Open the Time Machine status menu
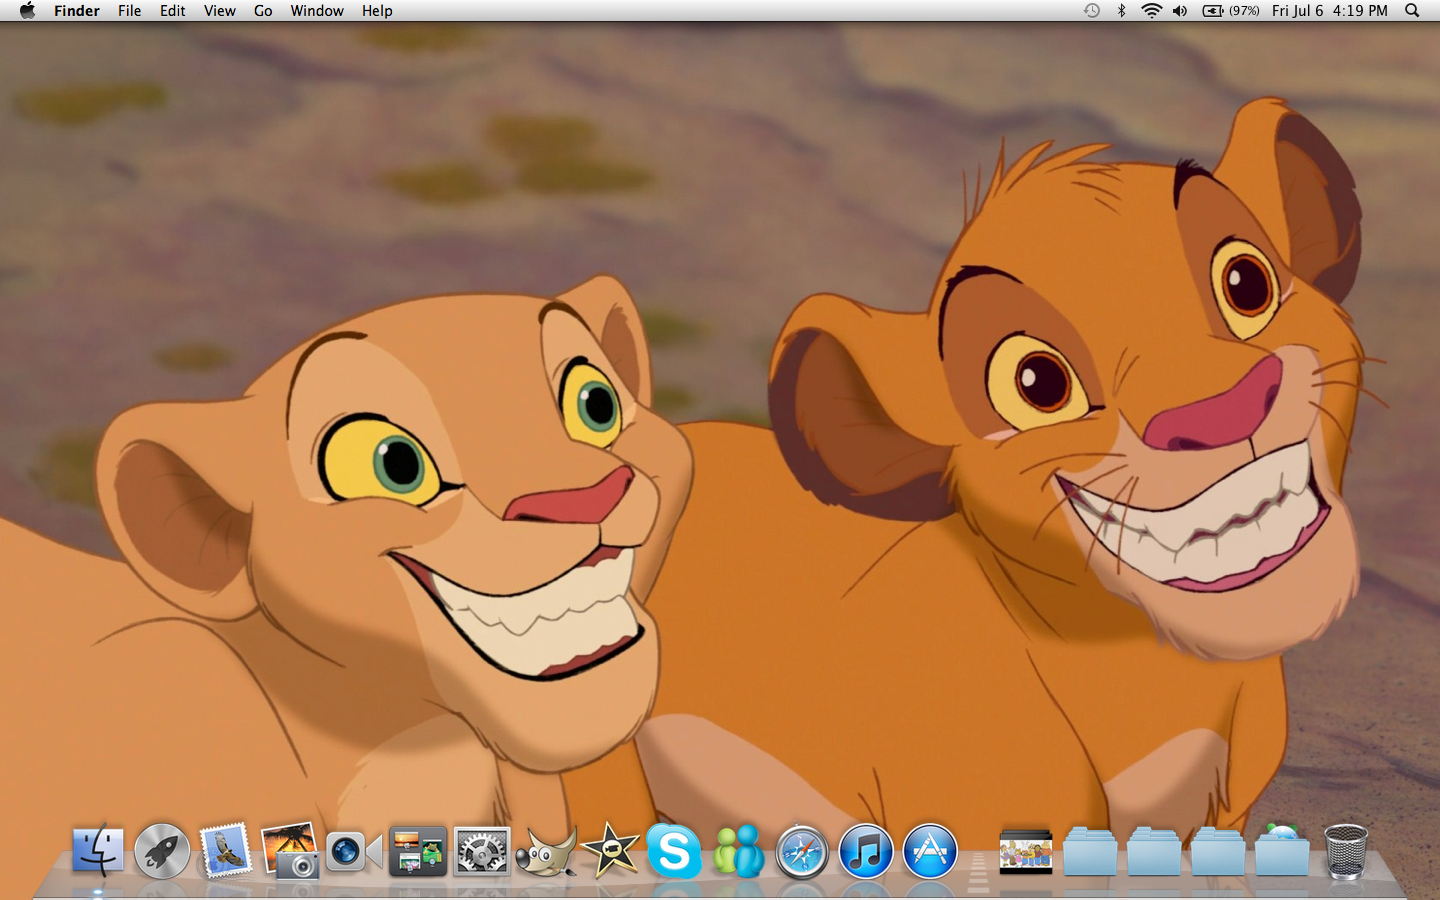Screen dimensions: 1440x900 (1092, 11)
